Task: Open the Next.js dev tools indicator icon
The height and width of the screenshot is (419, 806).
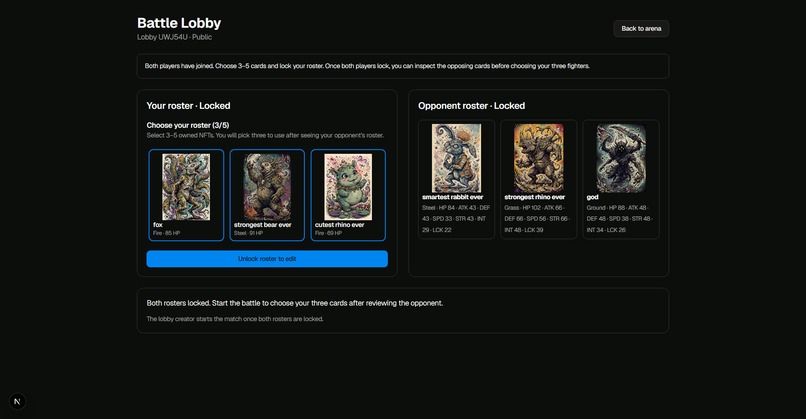Action: (x=17, y=402)
